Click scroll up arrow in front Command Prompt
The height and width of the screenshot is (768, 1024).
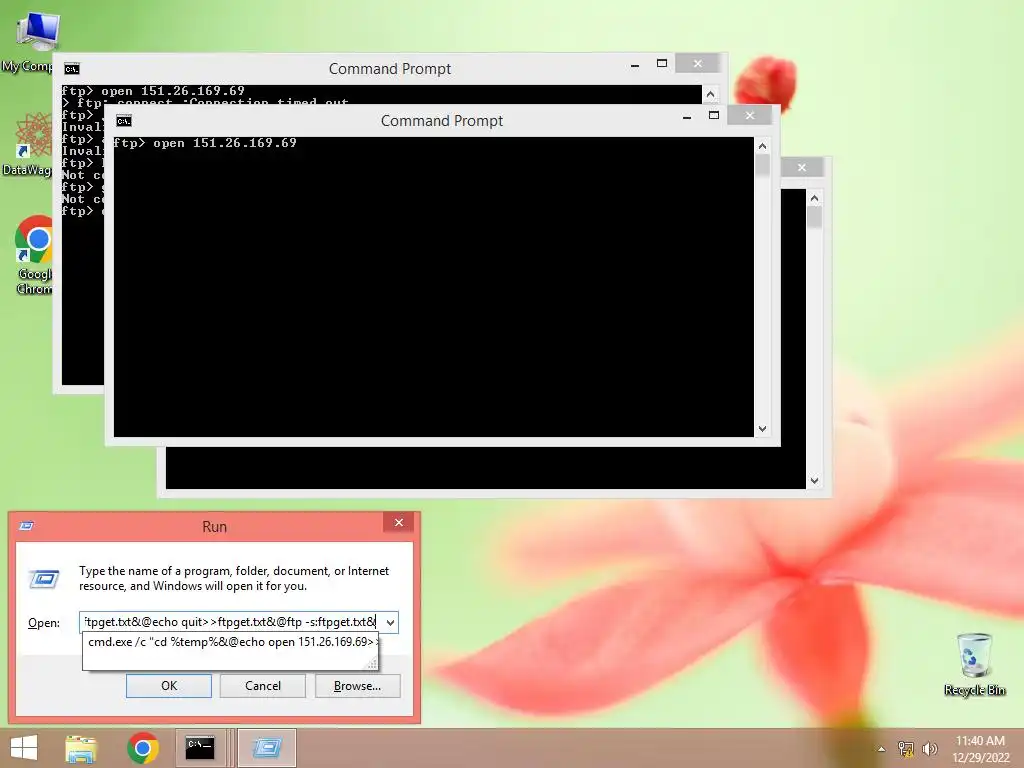(762, 146)
